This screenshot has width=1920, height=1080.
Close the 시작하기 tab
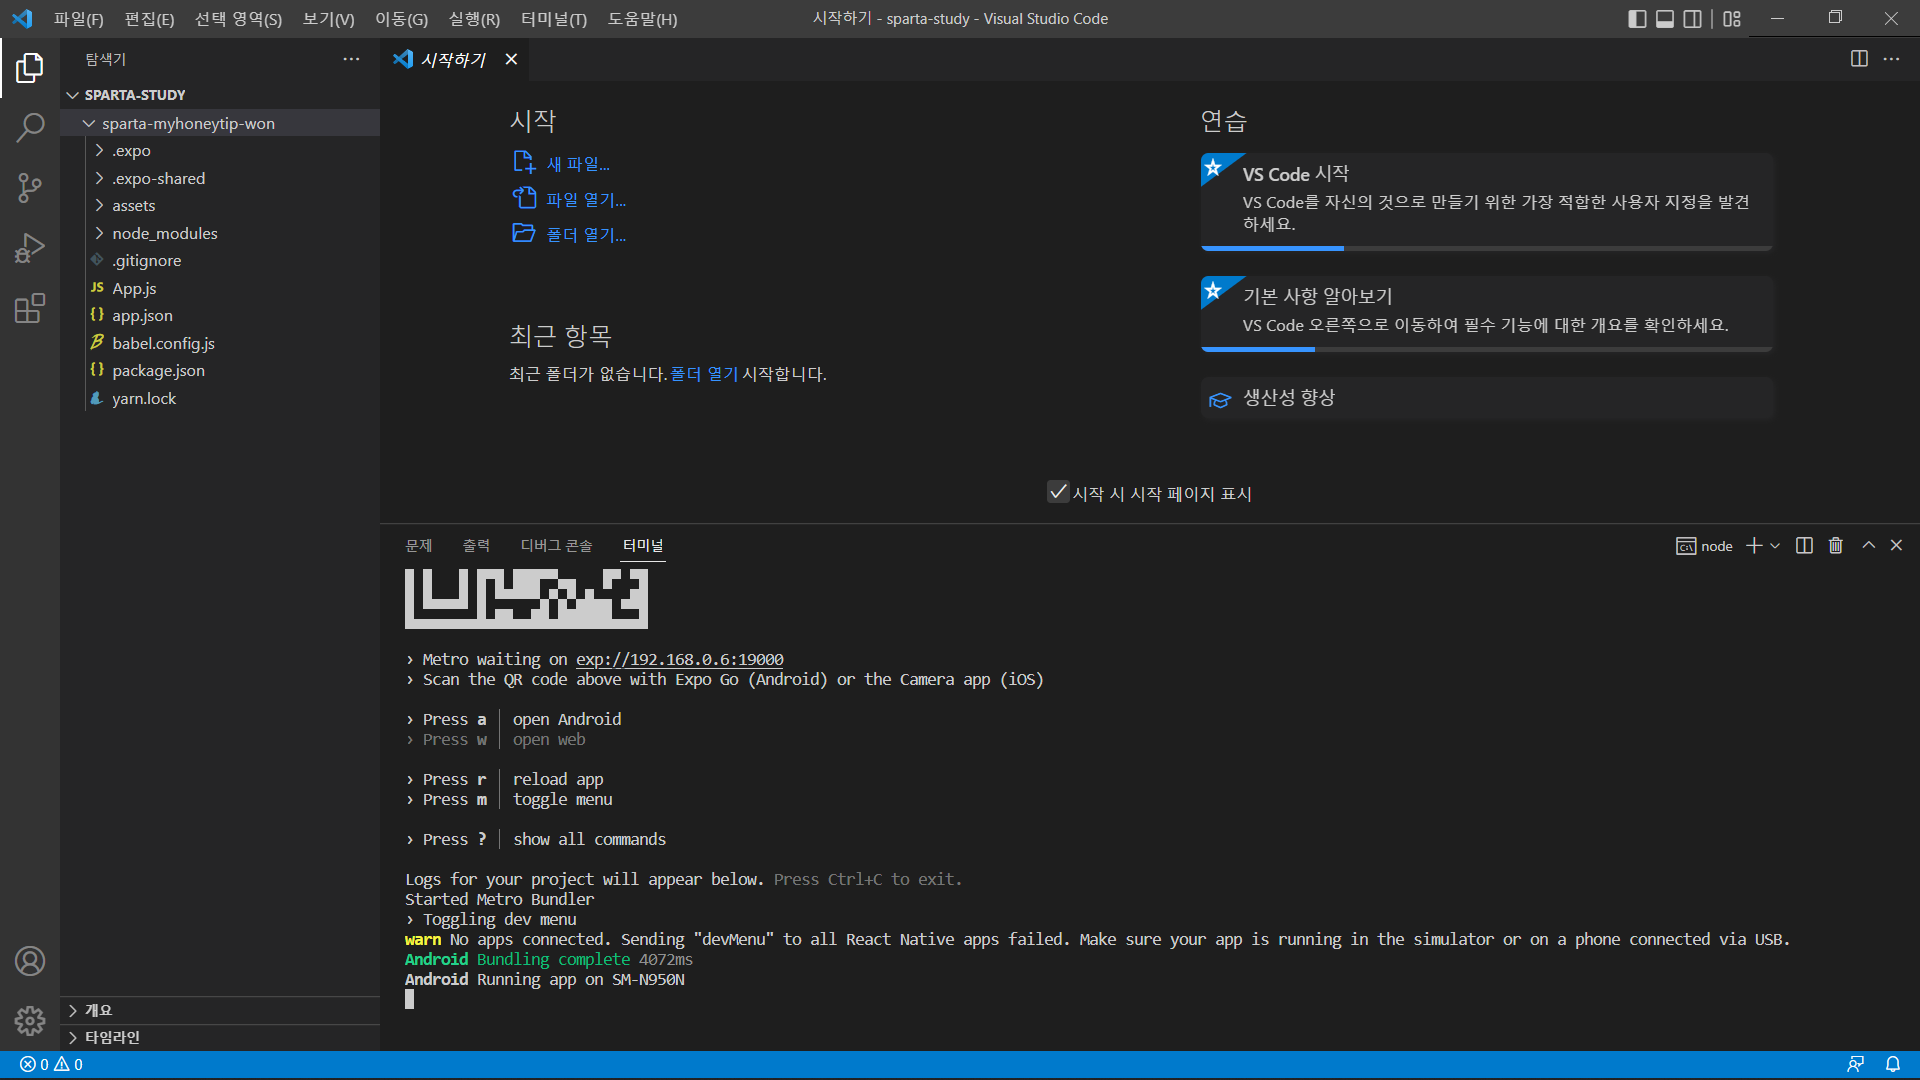click(x=511, y=59)
